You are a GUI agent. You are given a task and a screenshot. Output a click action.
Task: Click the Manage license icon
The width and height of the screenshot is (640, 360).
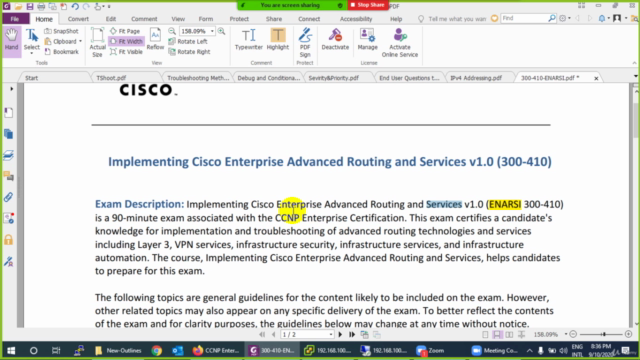(x=367, y=40)
